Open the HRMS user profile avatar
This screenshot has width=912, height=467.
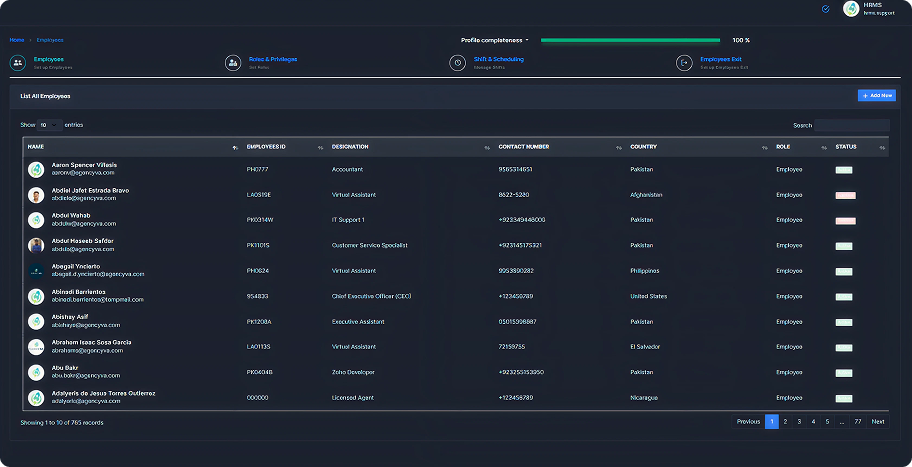pos(851,9)
